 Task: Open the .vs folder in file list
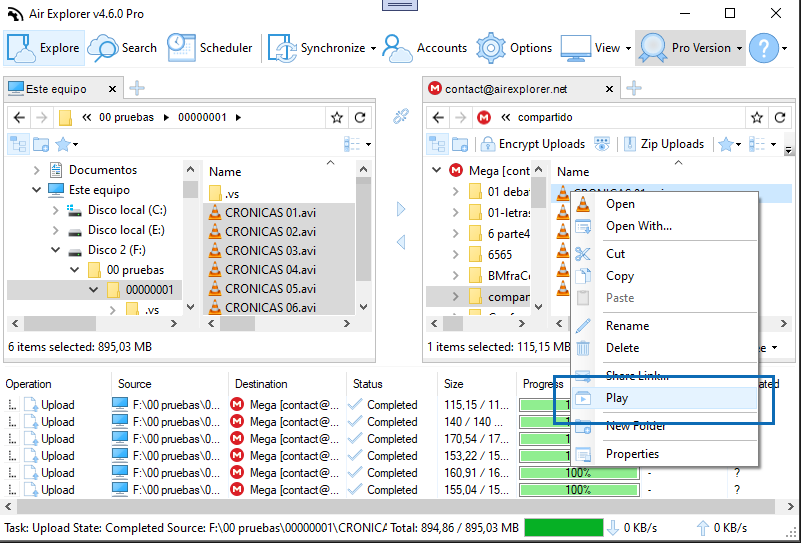[224, 194]
